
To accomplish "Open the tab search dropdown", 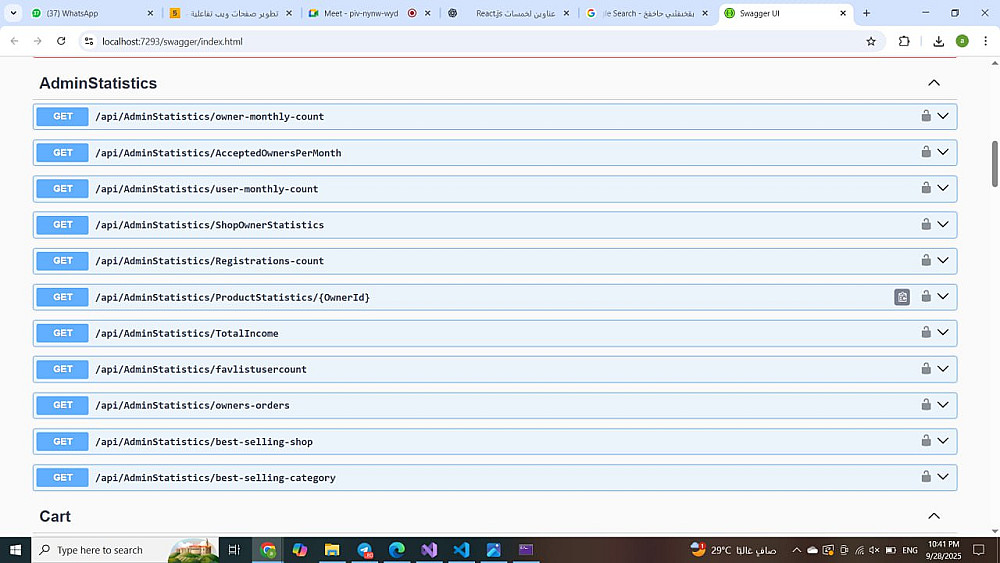I will coord(13,13).
